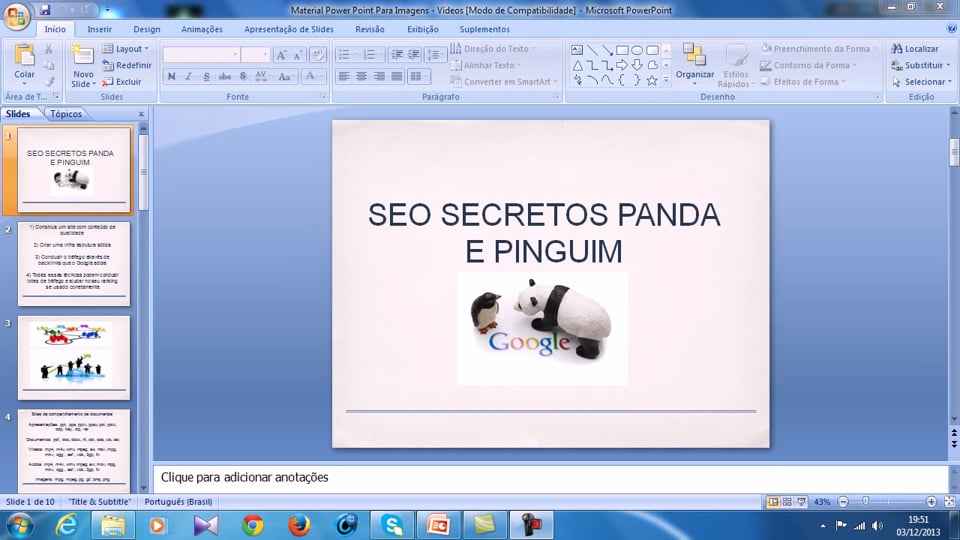Open PowerPoint help question mark
The height and width of the screenshot is (540, 960).
[951, 28]
